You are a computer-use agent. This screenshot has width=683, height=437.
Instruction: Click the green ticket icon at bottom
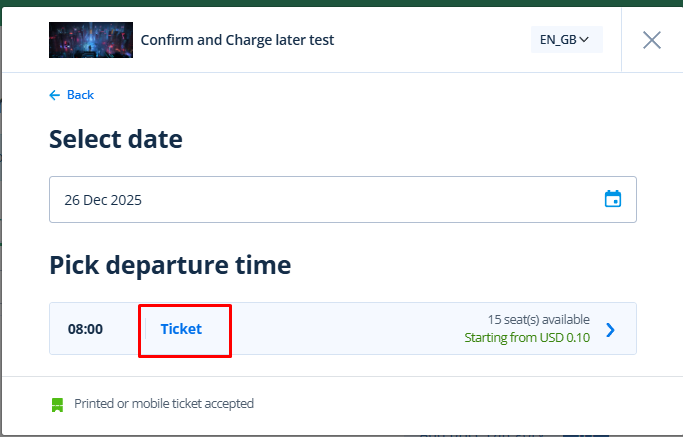tap(57, 404)
